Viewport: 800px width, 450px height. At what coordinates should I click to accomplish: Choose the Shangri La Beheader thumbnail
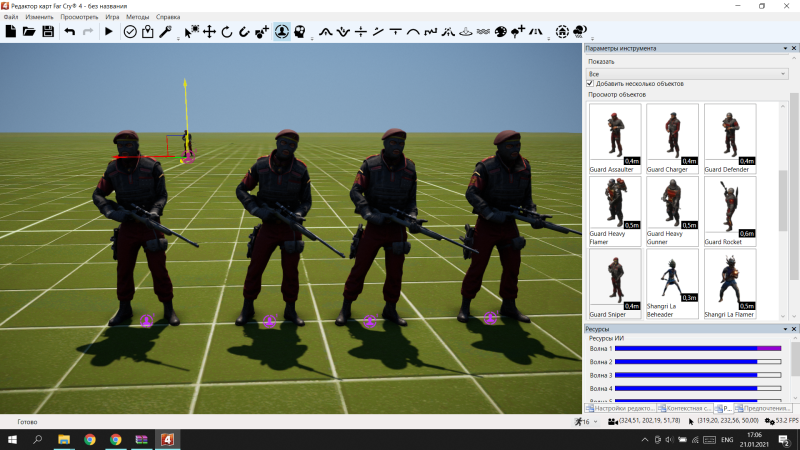point(672,284)
